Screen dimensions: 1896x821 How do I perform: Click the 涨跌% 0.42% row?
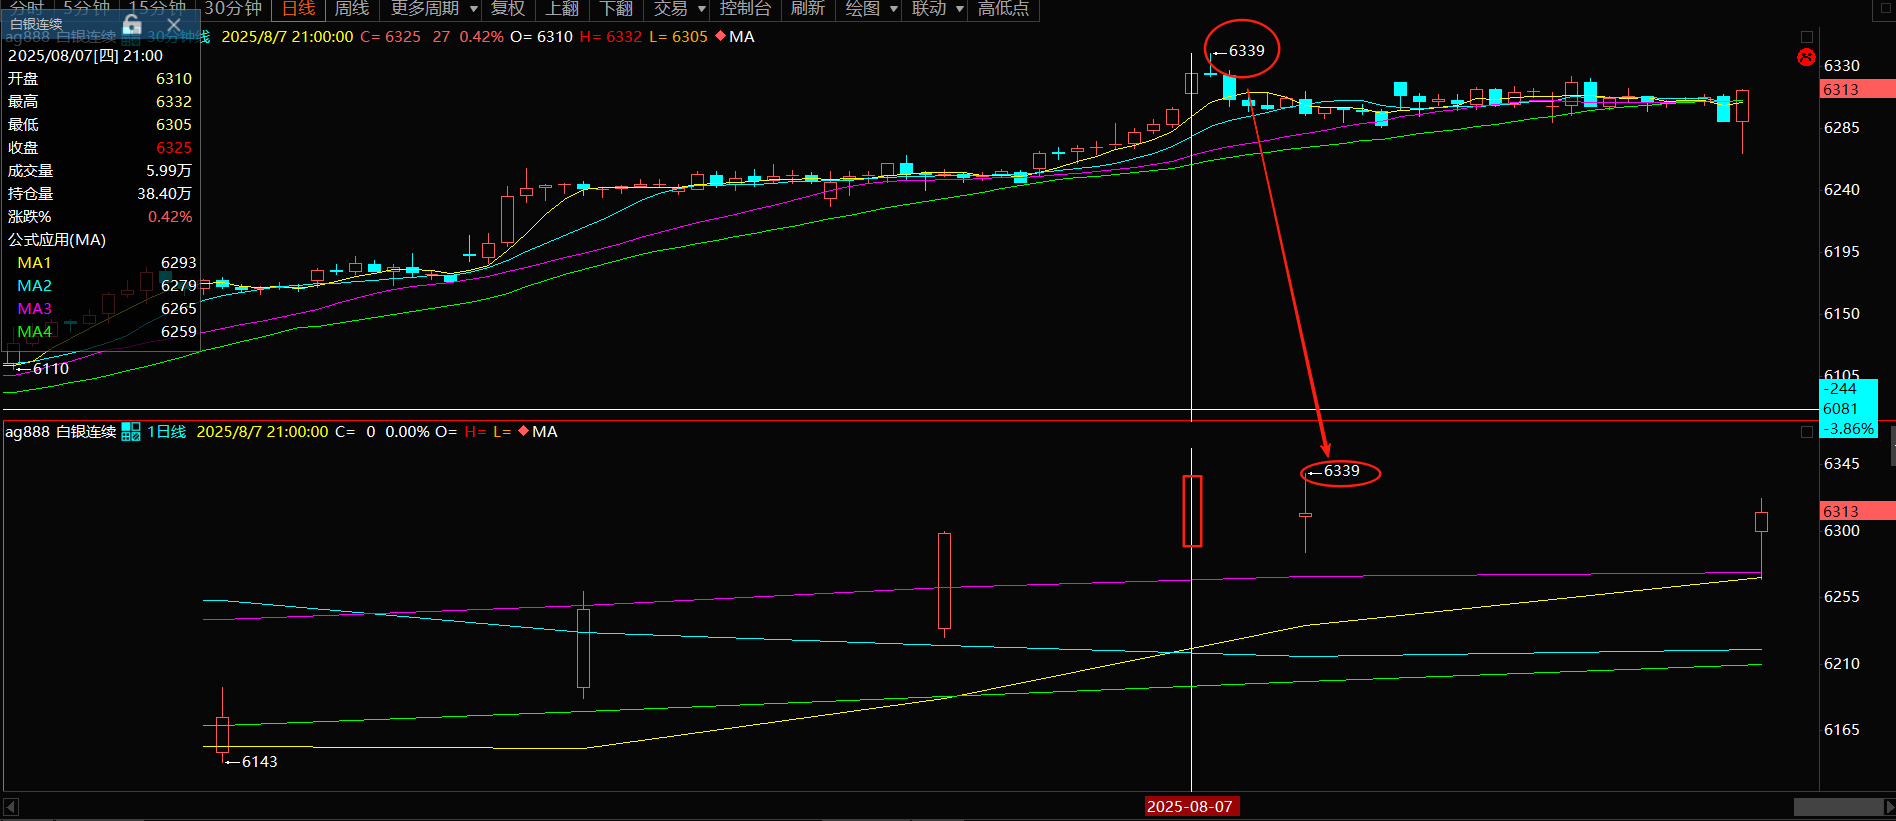(x=100, y=217)
